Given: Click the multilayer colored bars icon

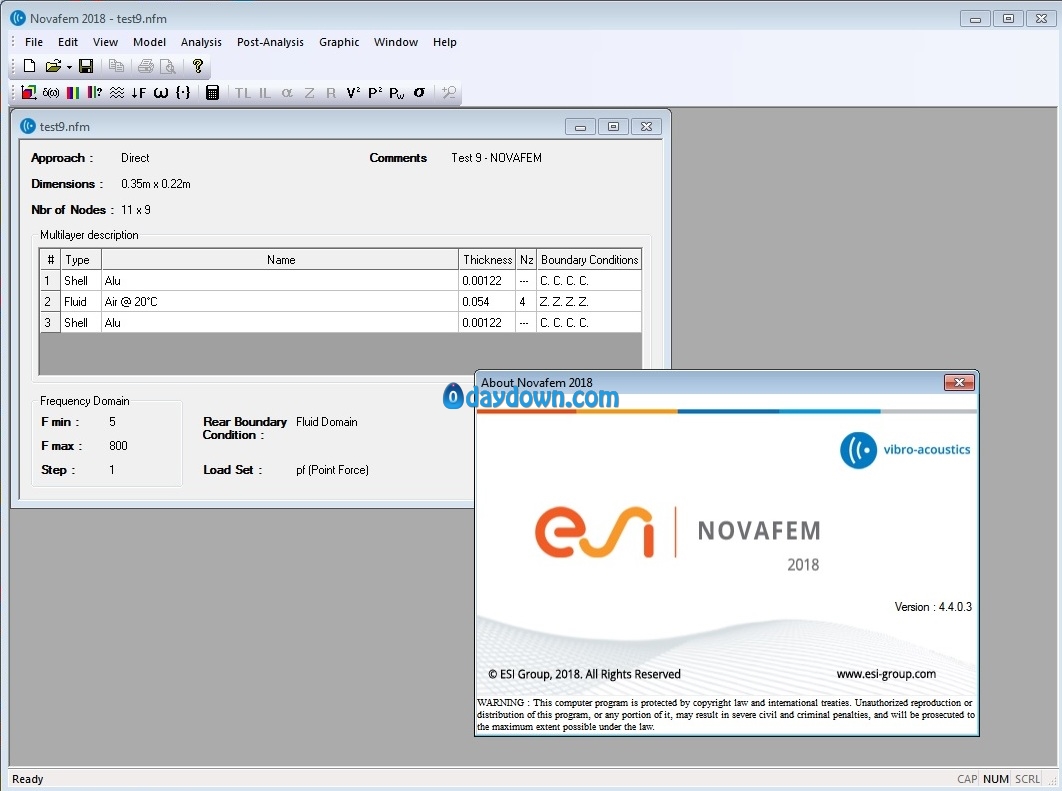Looking at the screenshot, I should [x=73, y=92].
